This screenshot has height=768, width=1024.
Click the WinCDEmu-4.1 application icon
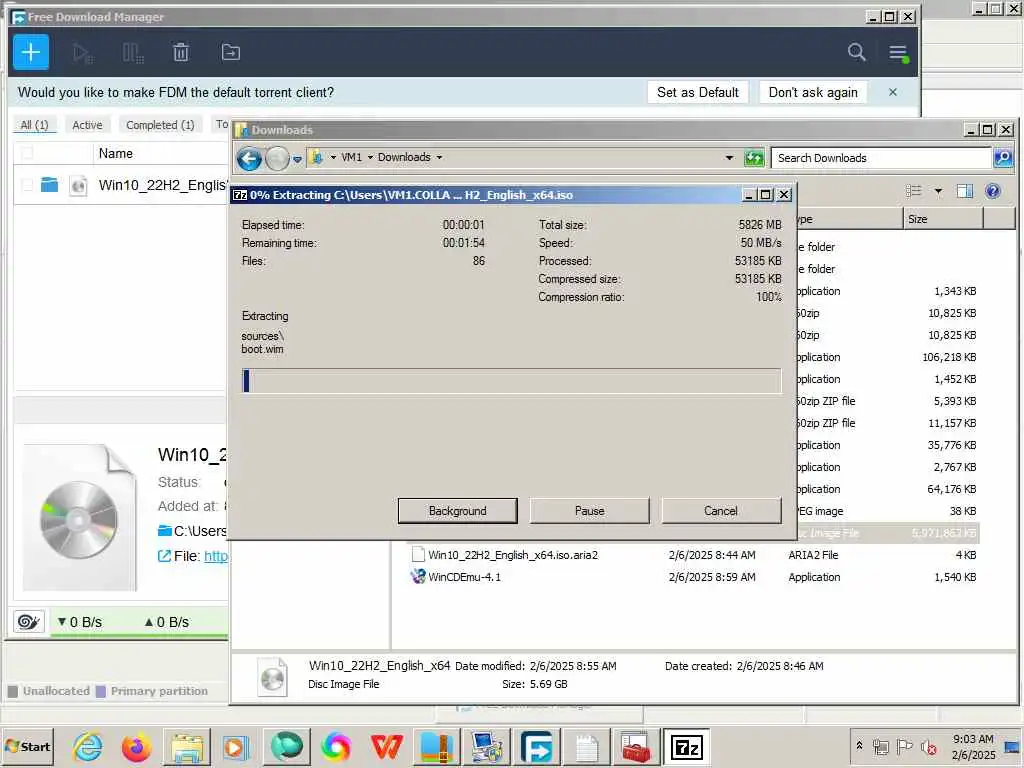pos(417,577)
